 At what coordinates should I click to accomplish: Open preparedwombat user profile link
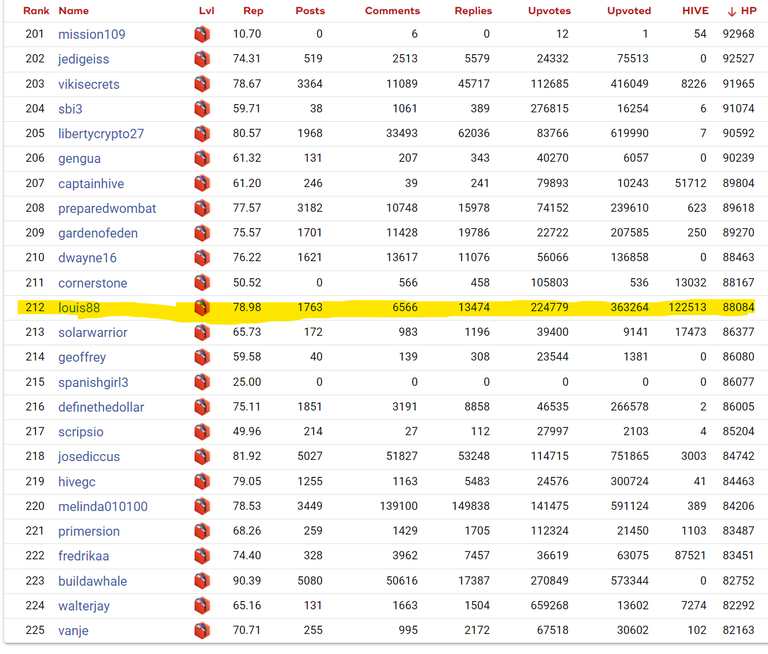pyautogui.click(x=107, y=209)
